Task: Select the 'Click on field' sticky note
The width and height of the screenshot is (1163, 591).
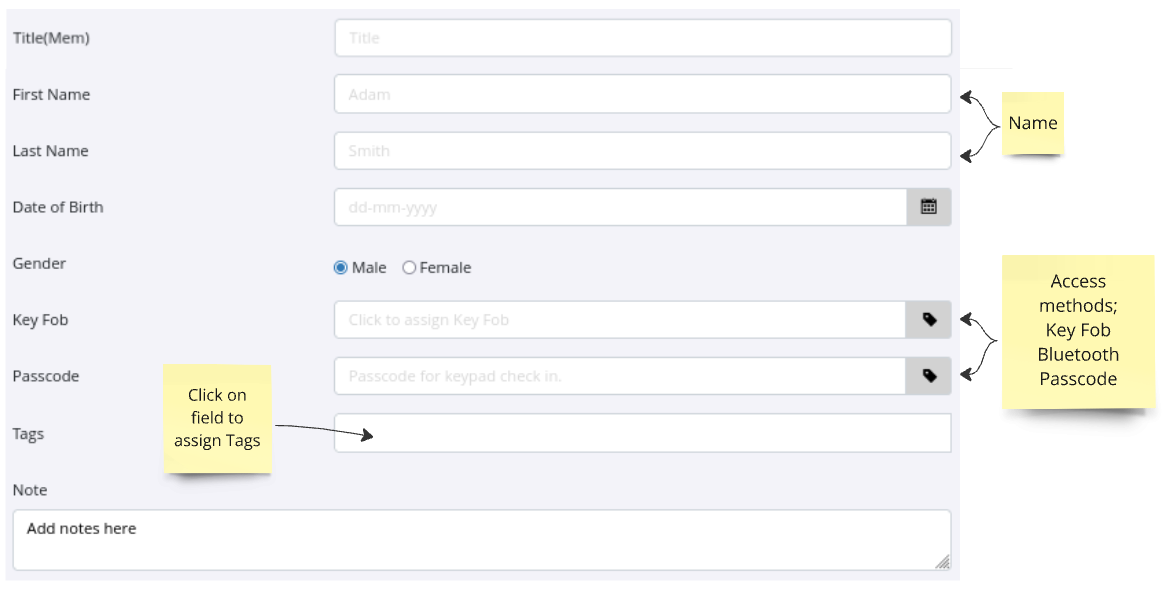Action: pyautogui.click(x=217, y=418)
